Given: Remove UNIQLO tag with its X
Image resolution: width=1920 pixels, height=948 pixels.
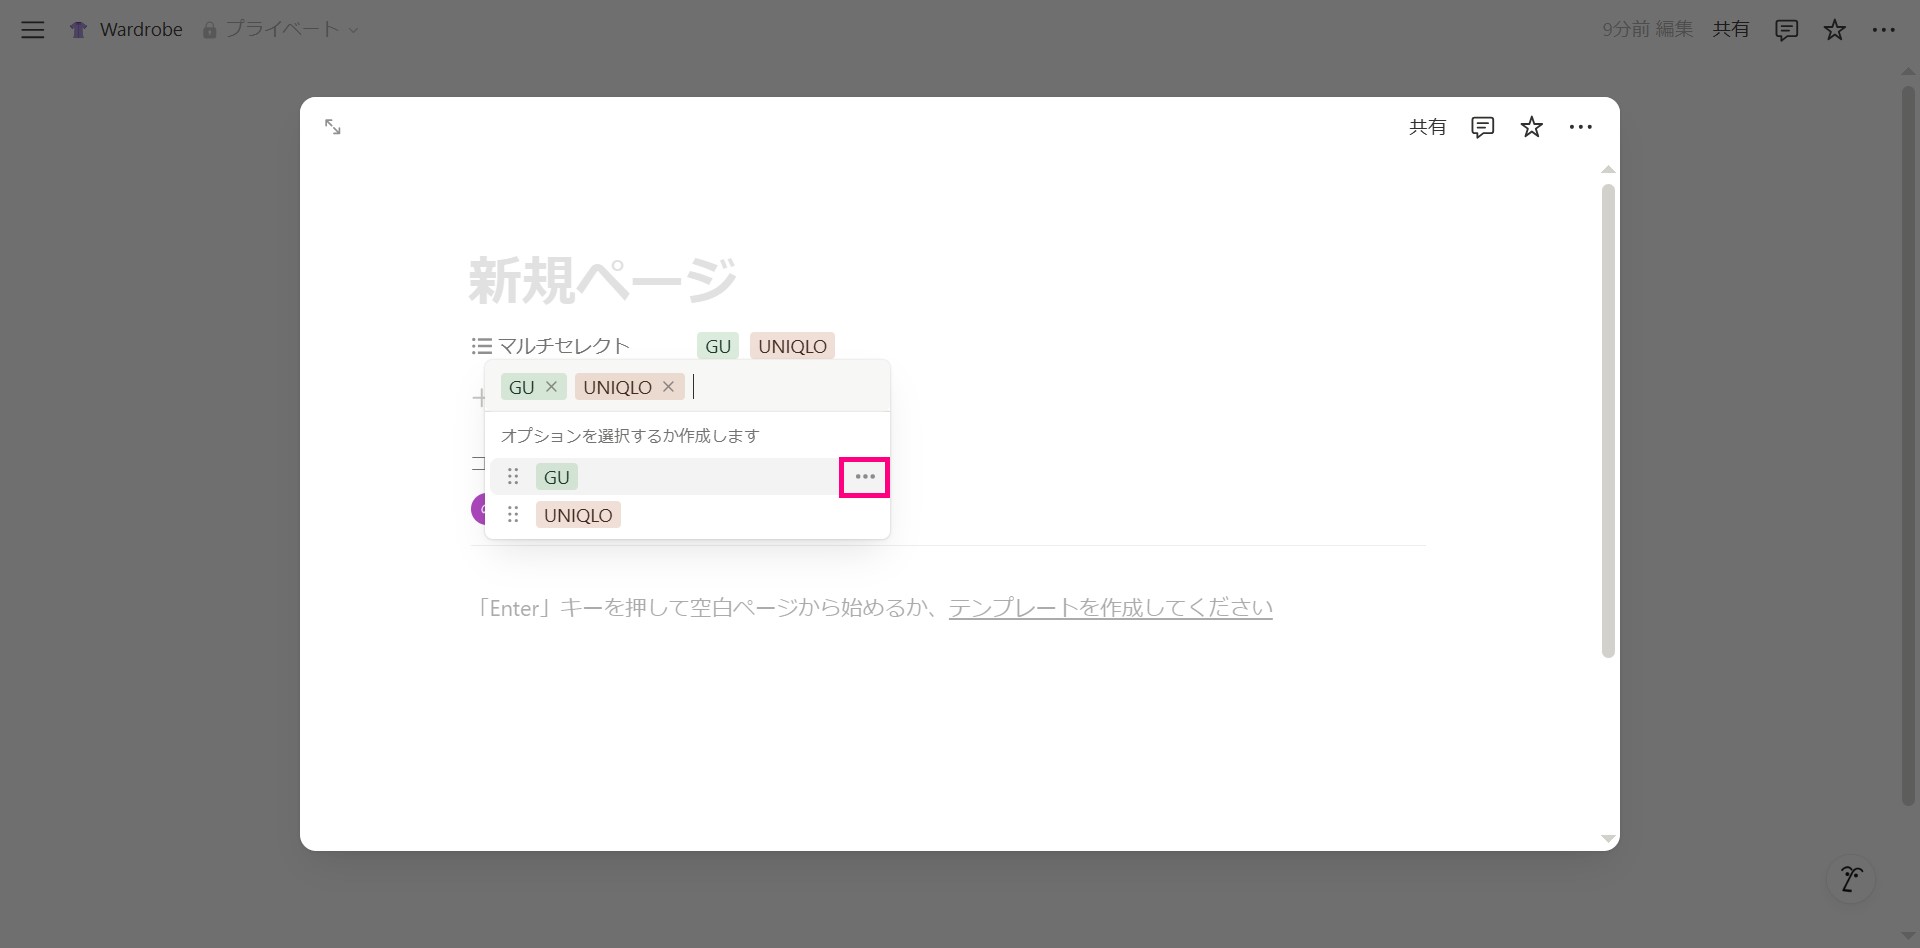Looking at the screenshot, I should tap(668, 387).
